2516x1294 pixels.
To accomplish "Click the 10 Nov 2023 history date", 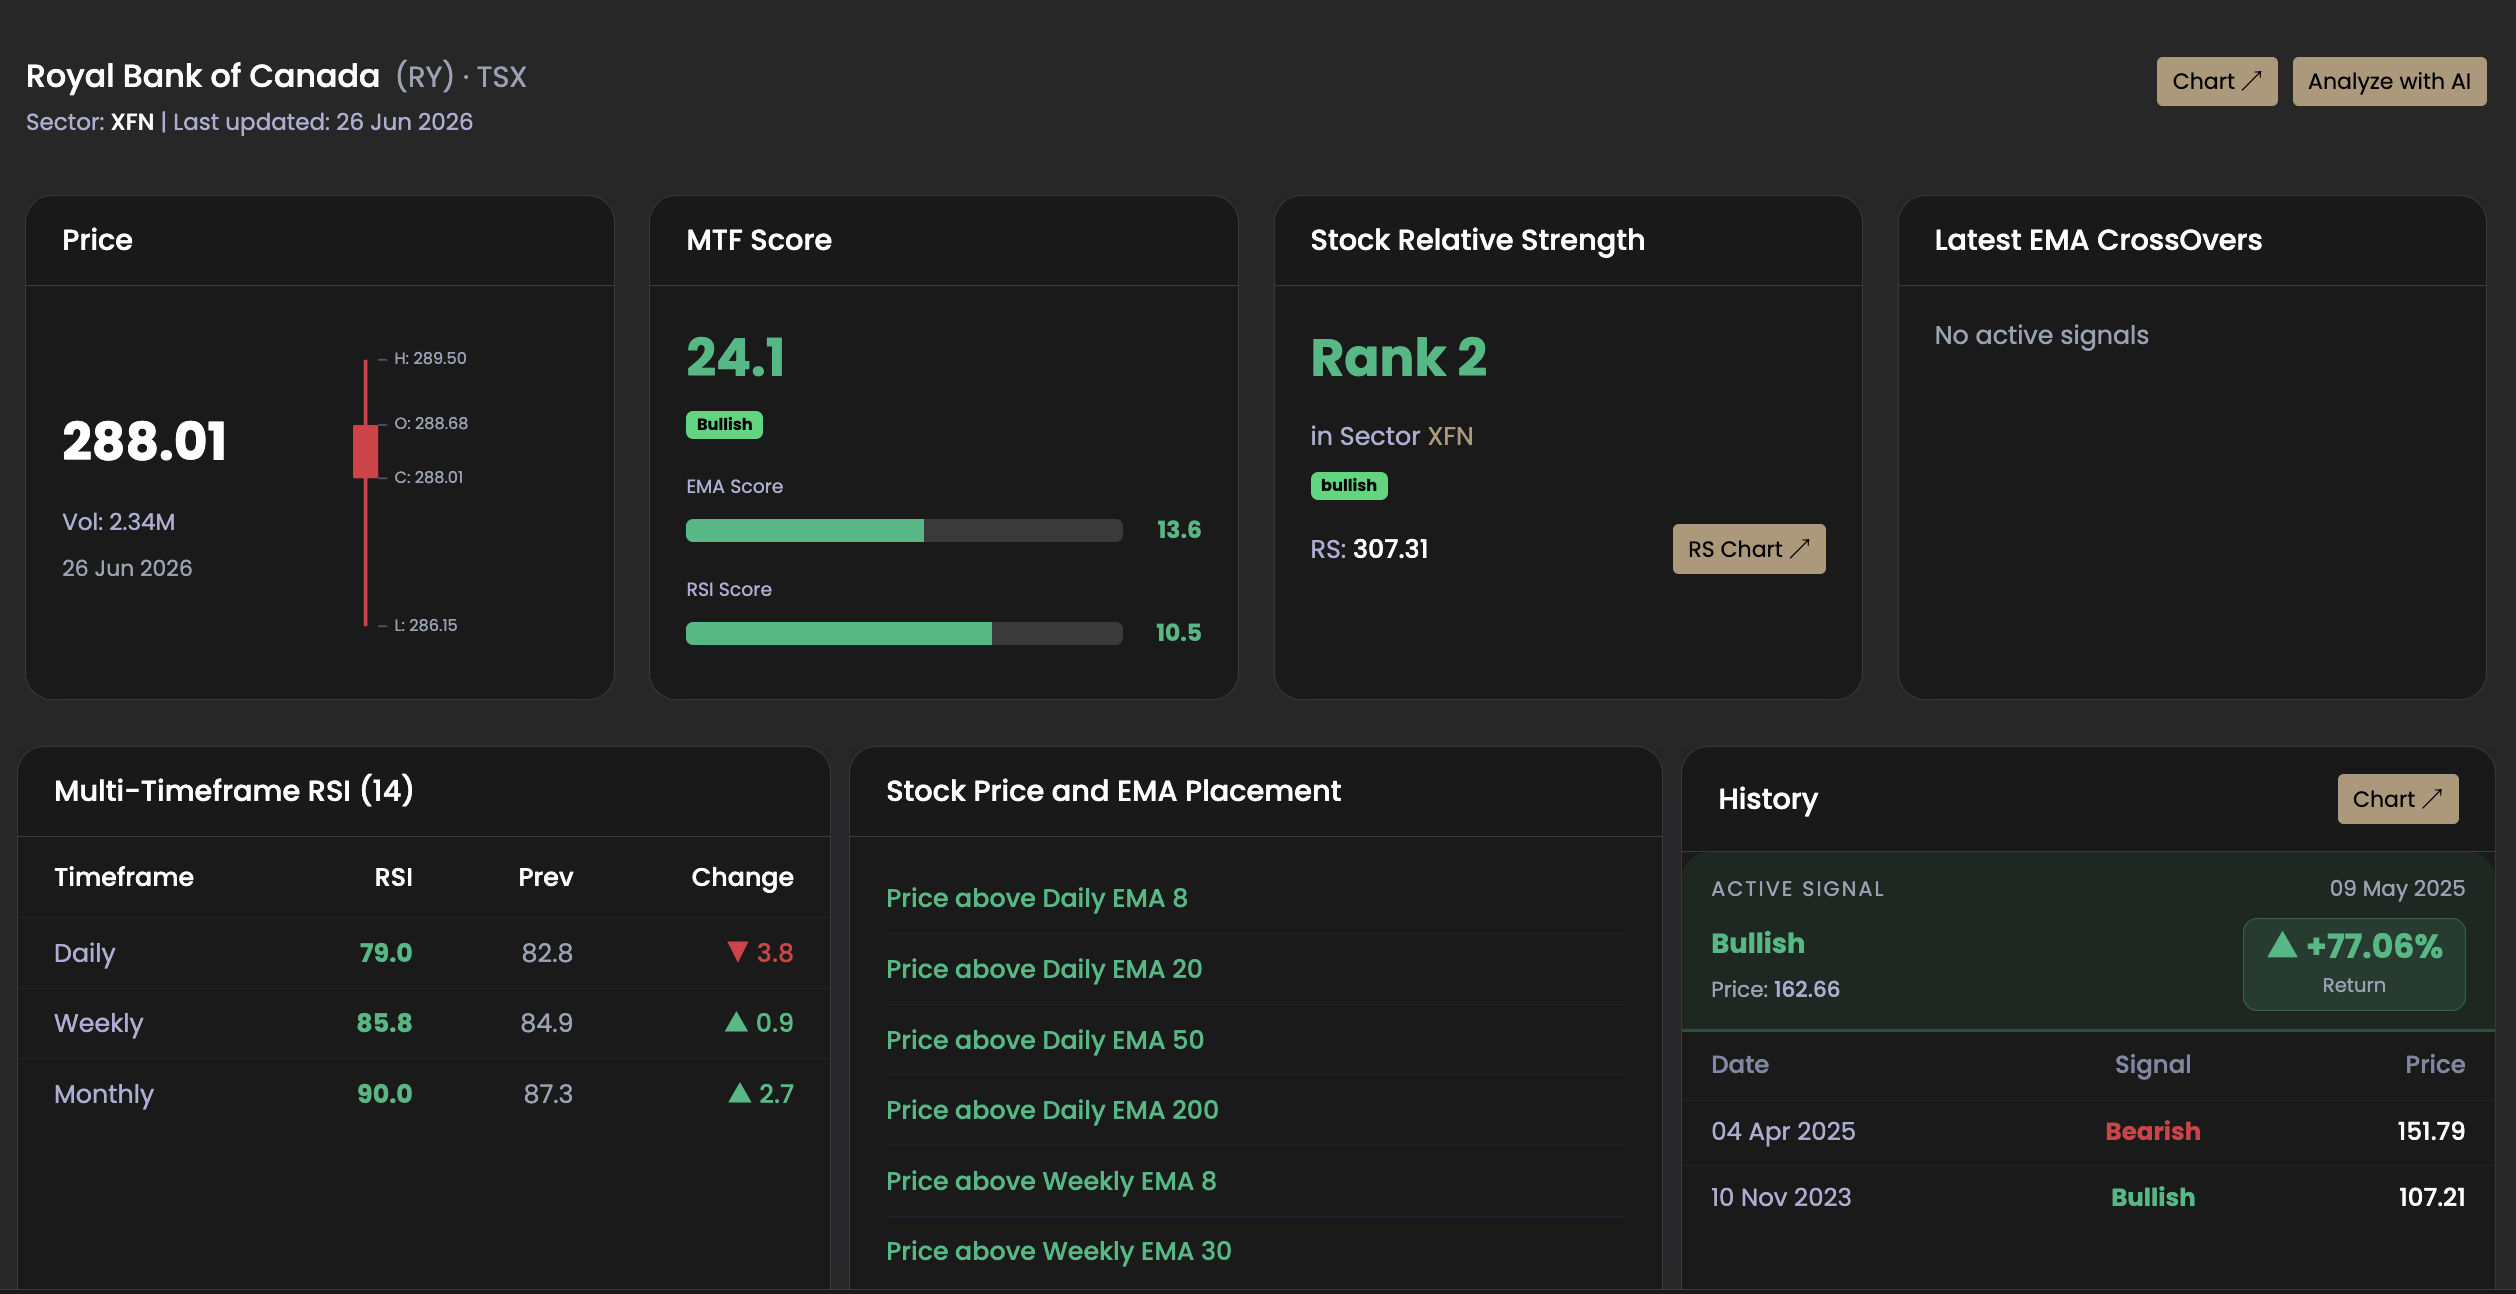I will coord(1781,1197).
